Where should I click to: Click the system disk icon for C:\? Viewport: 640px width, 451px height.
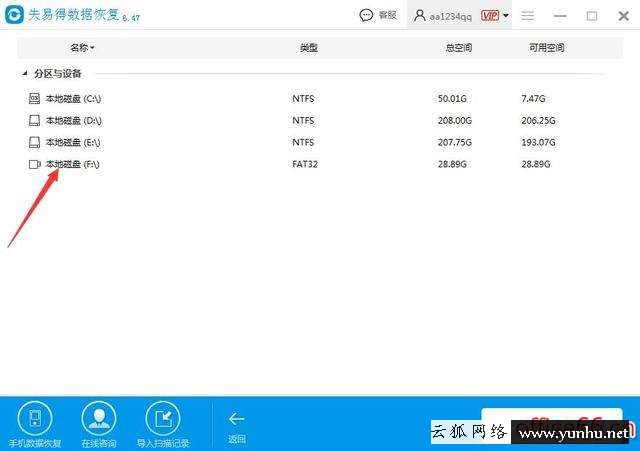click(34, 98)
